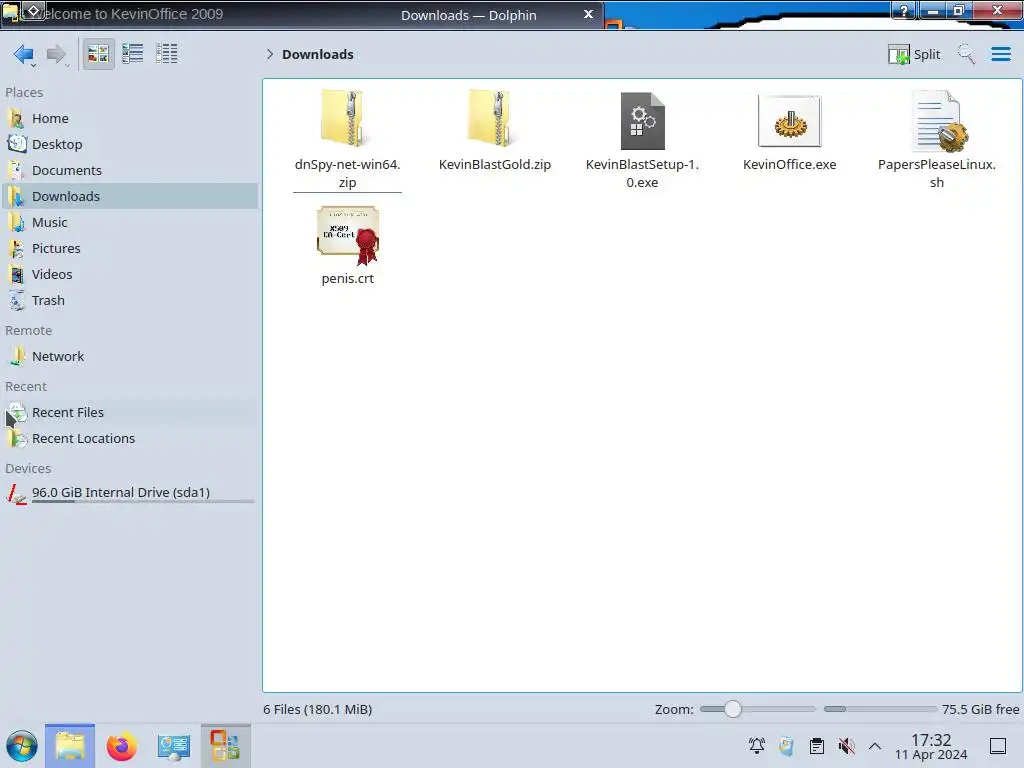Select Downloads in Places sidebar
This screenshot has width=1024, height=768.
click(129, 197)
